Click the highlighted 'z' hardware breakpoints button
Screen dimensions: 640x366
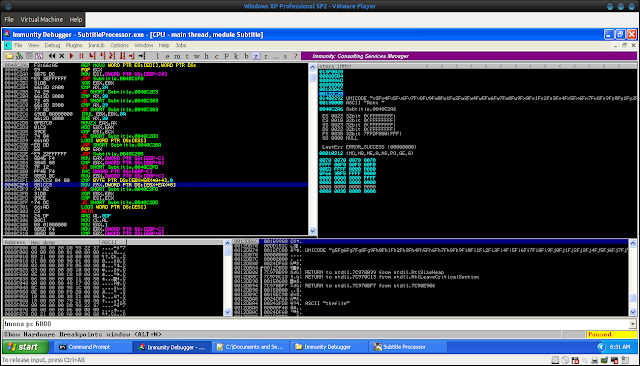click(x=256, y=56)
